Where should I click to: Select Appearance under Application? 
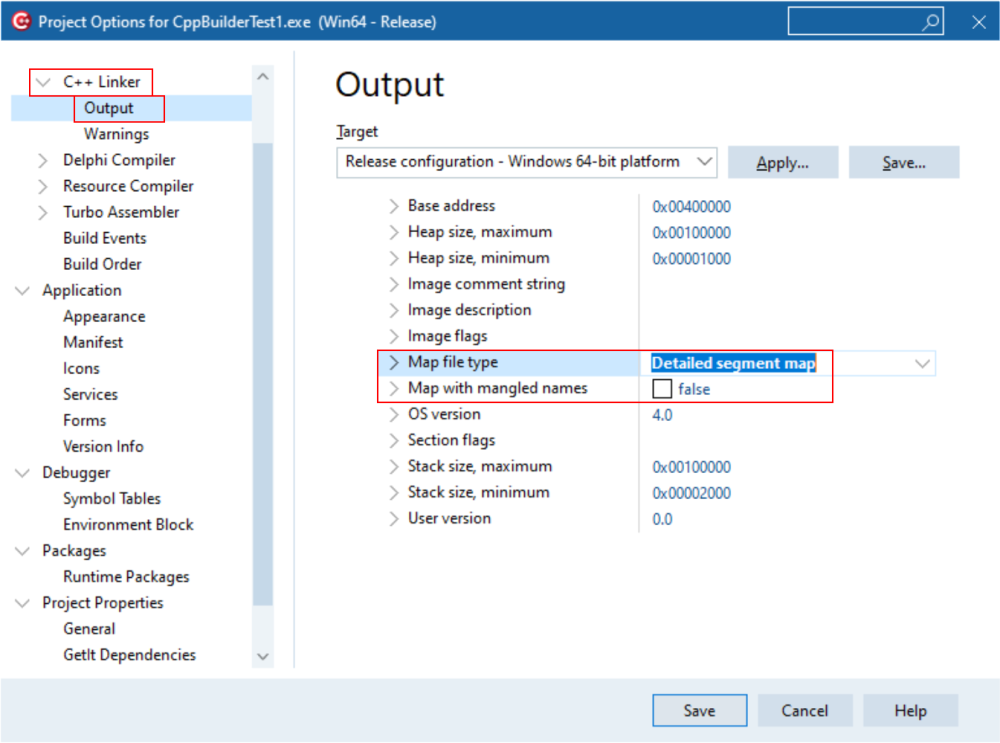[x=104, y=316]
